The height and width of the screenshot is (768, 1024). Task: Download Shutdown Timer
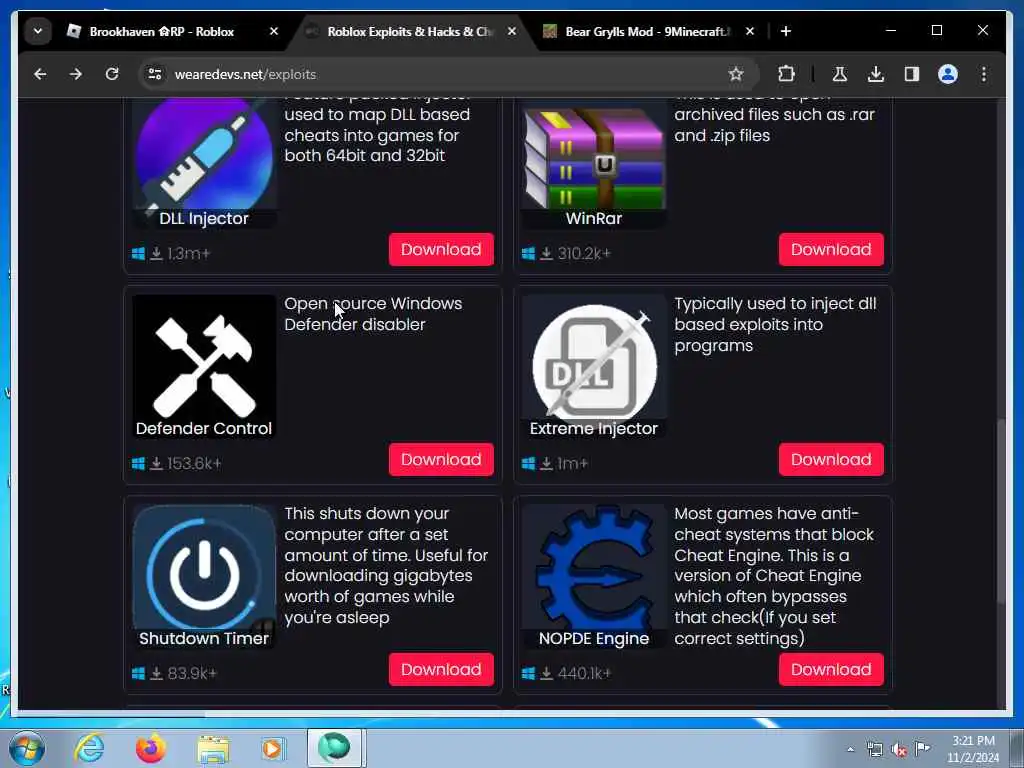click(x=441, y=669)
